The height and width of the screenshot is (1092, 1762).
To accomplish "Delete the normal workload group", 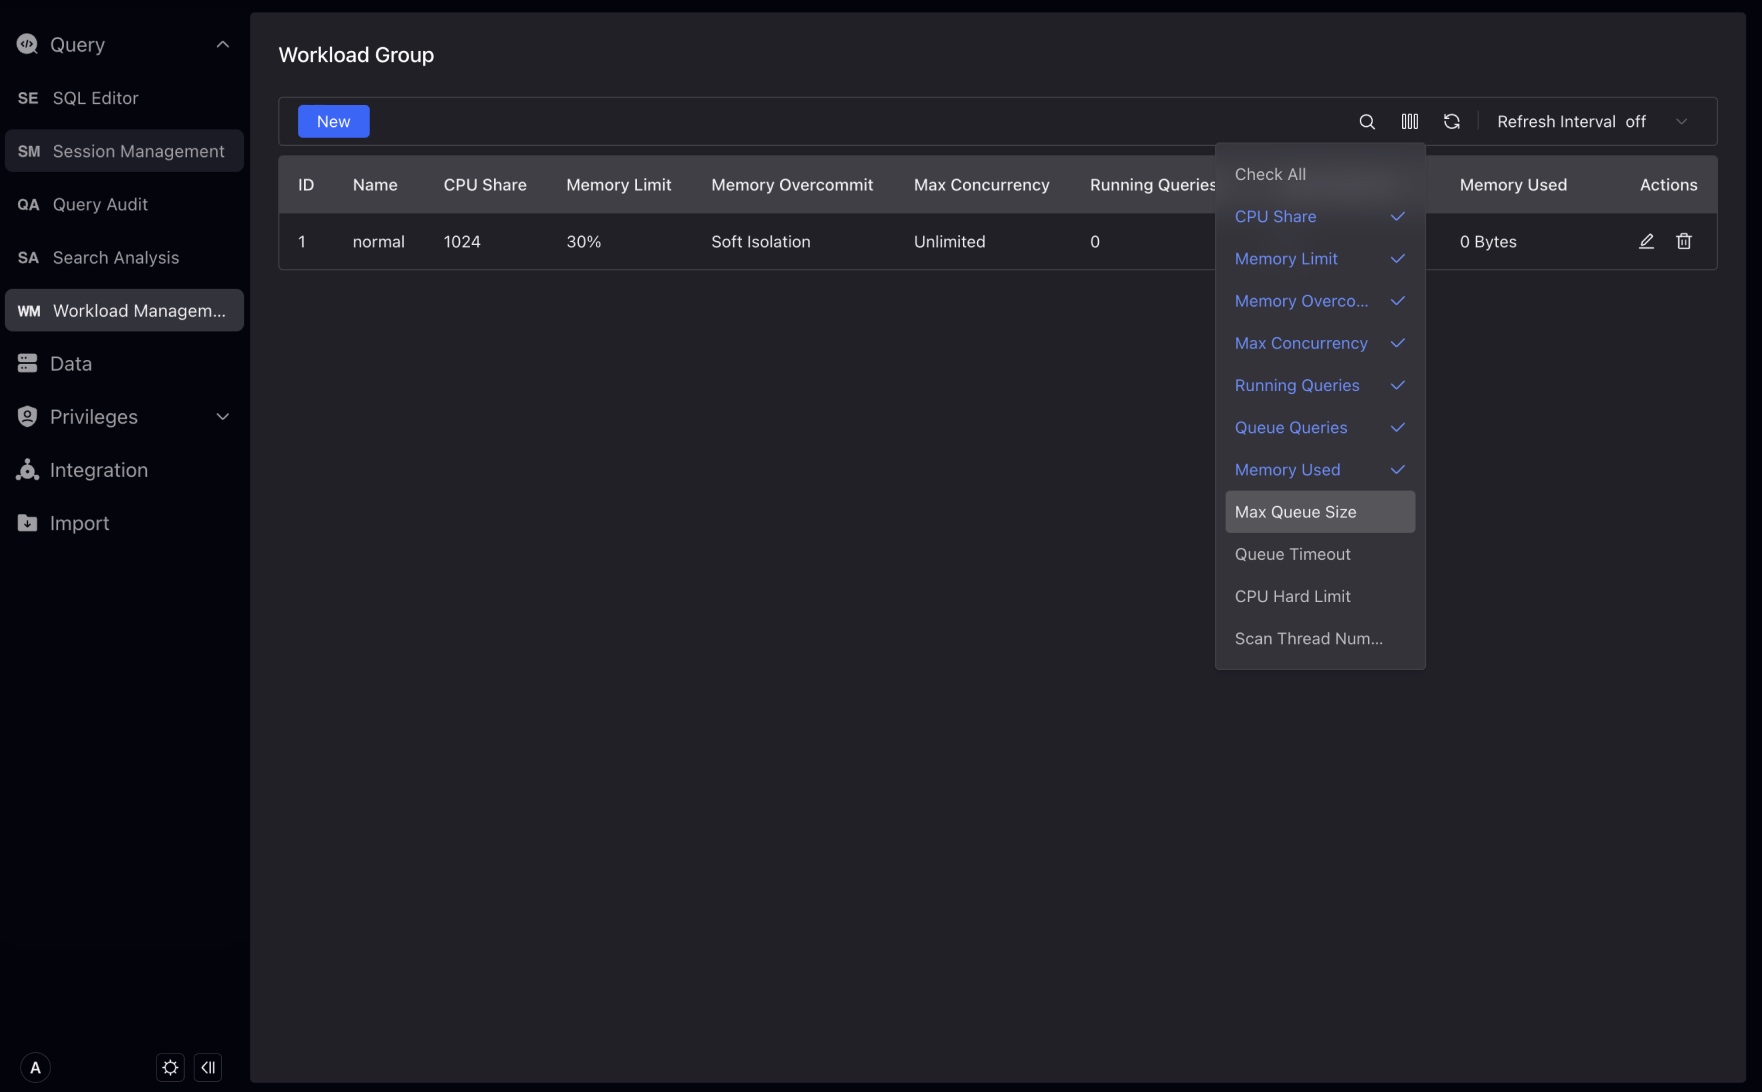I will [x=1684, y=242].
